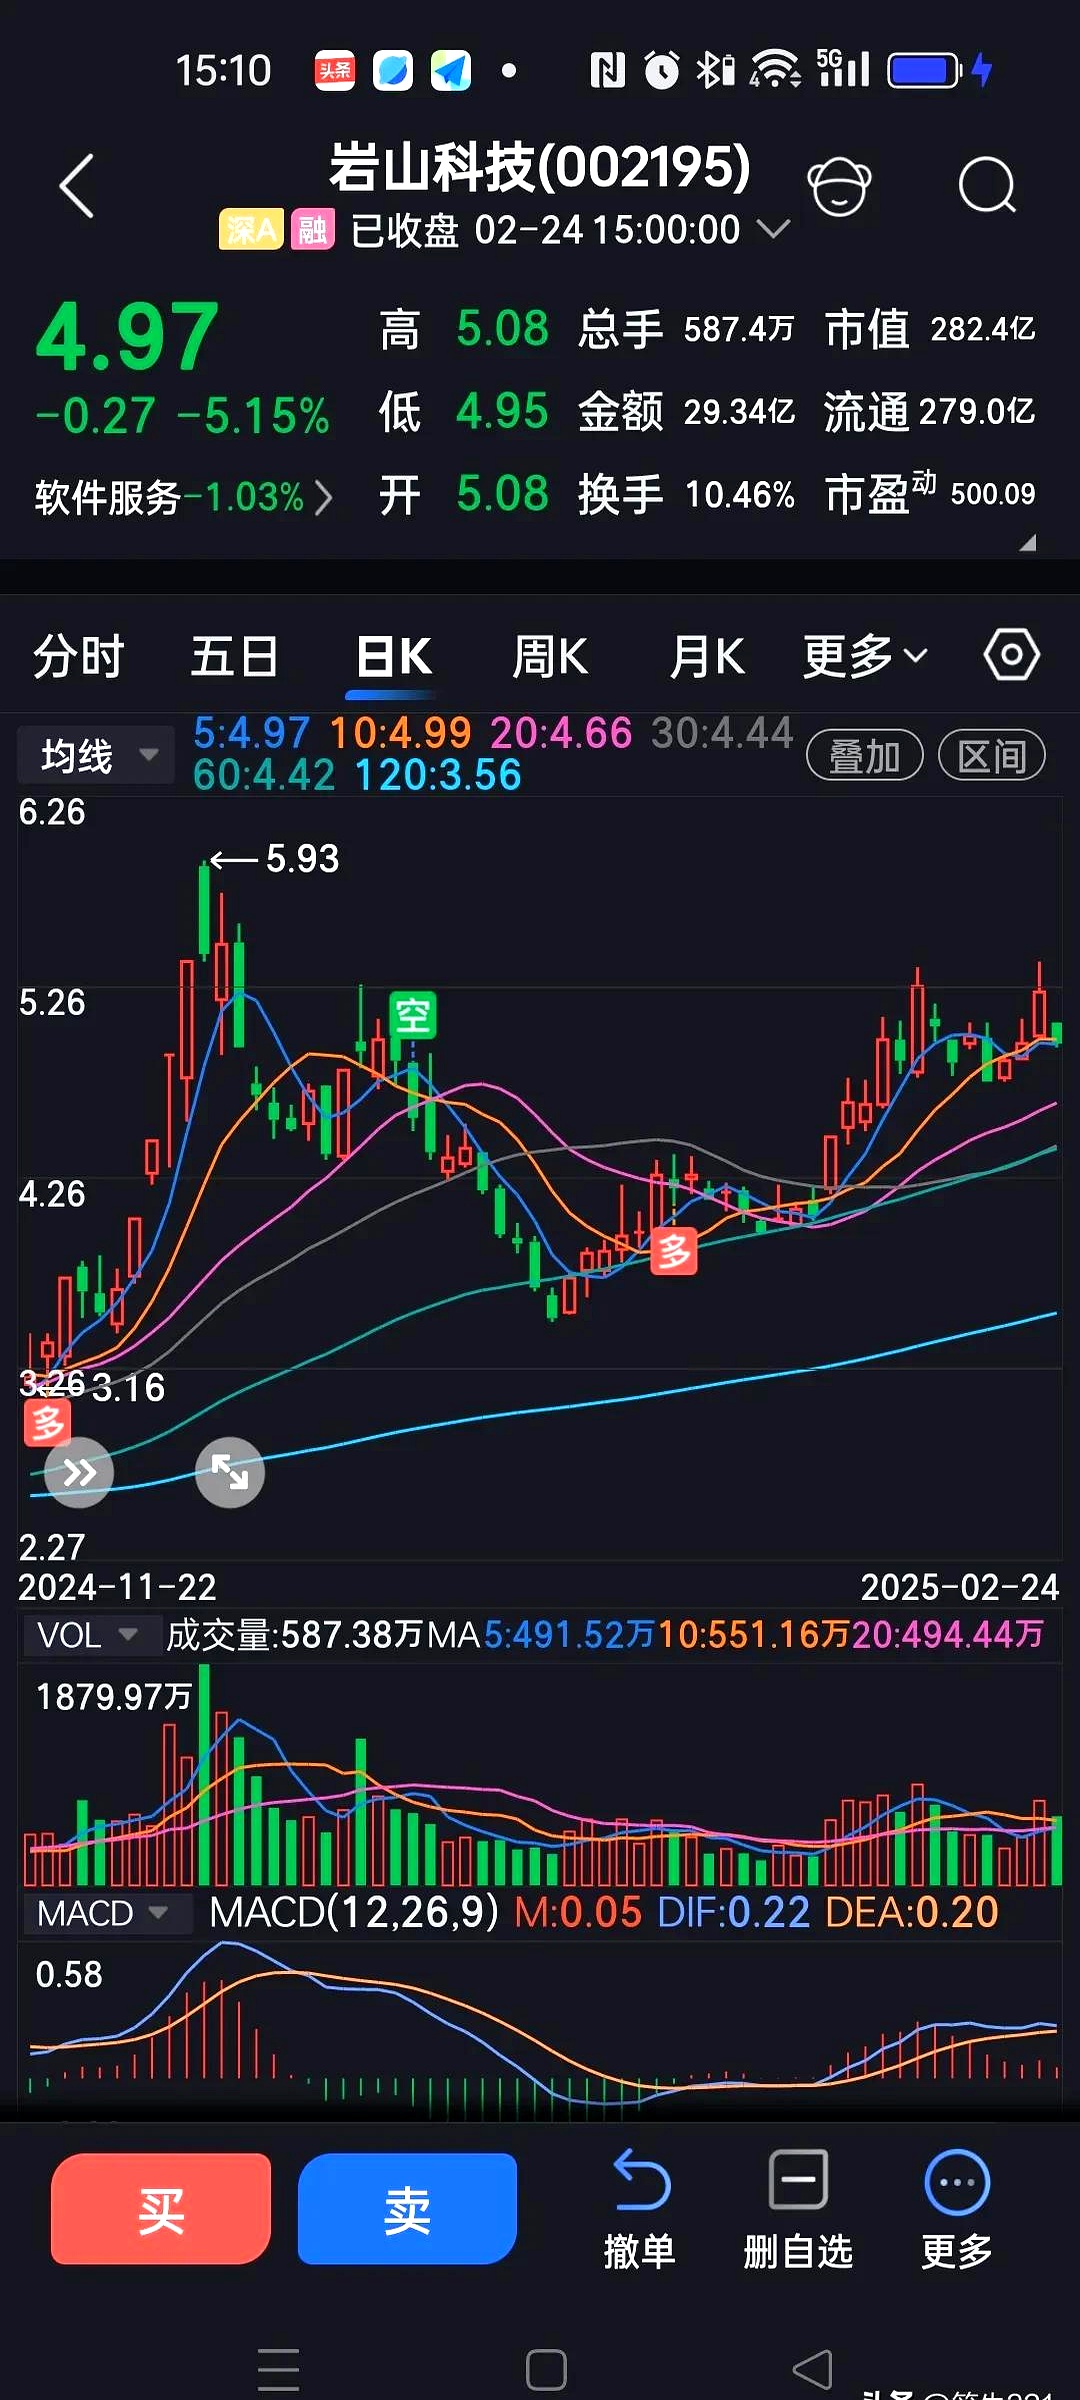The width and height of the screenshot is (1080, 2400).
Task: Tap the battery status icon
Action: (925, 70)
